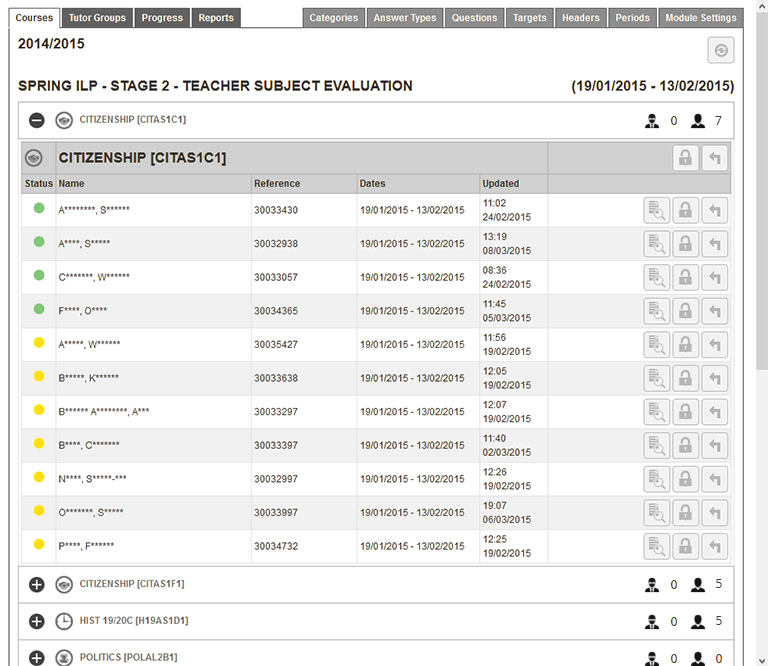Expand the HIST 19/20C [H19AS1D1] section
Screen dimensions: 768x666
click(x=37, y=621)
